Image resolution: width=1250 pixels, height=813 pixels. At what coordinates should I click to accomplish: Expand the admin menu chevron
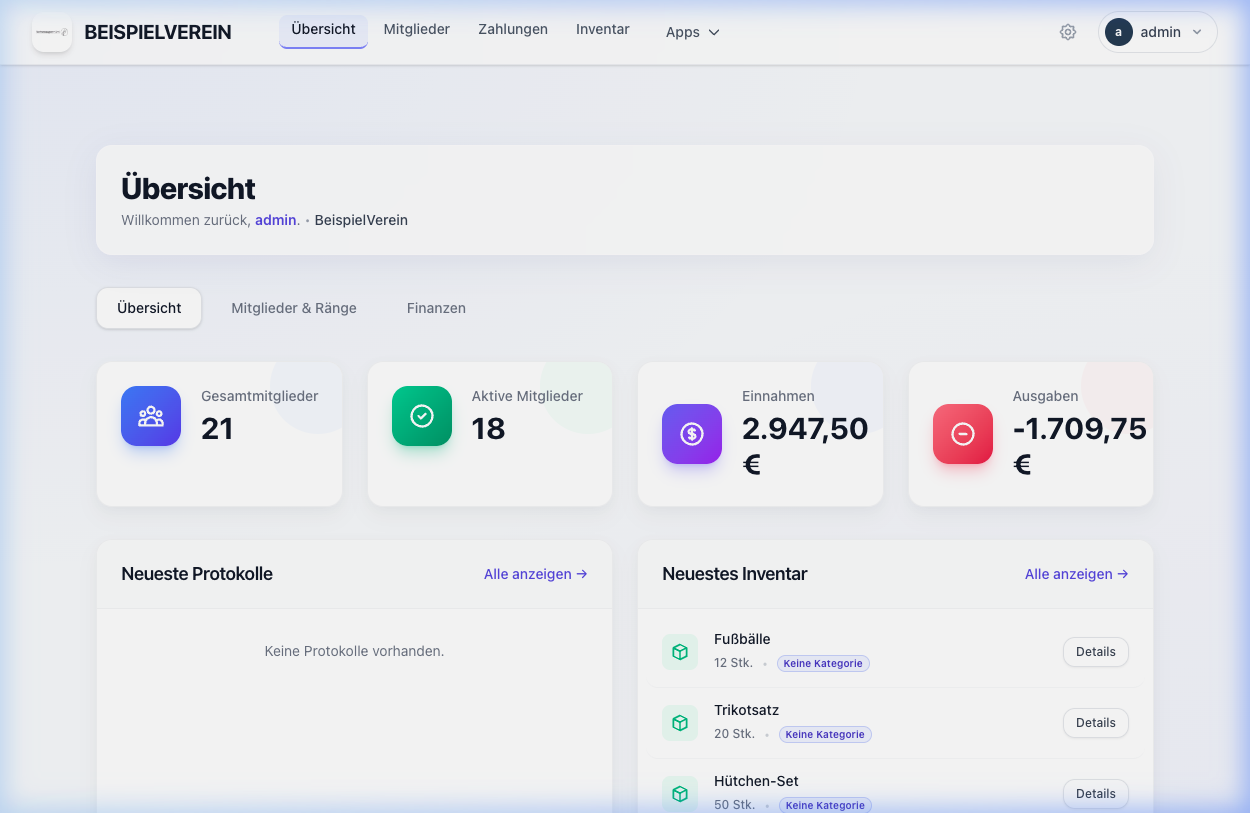coord(1196,31)
